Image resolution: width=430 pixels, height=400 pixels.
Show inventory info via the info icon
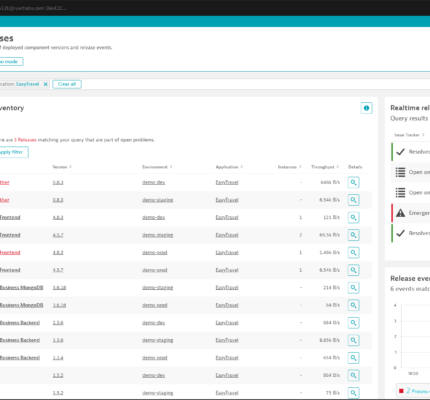coord(366,108)
